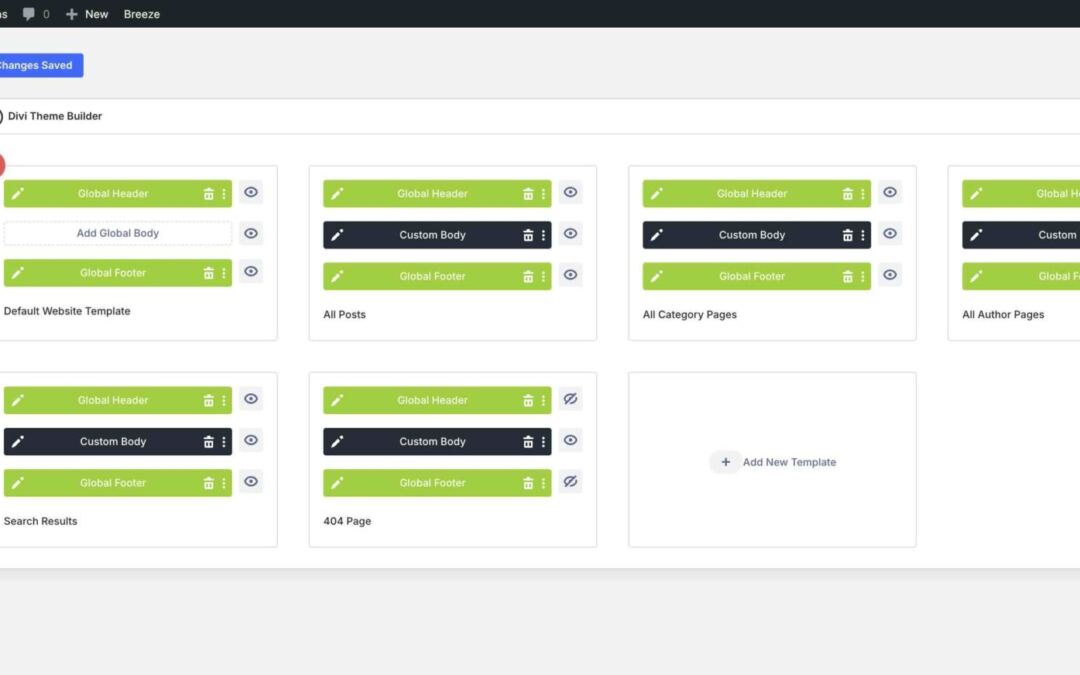
Task: Show the 404 Page Global Footer
Action: pyautogui.click(x=570, y=481)
